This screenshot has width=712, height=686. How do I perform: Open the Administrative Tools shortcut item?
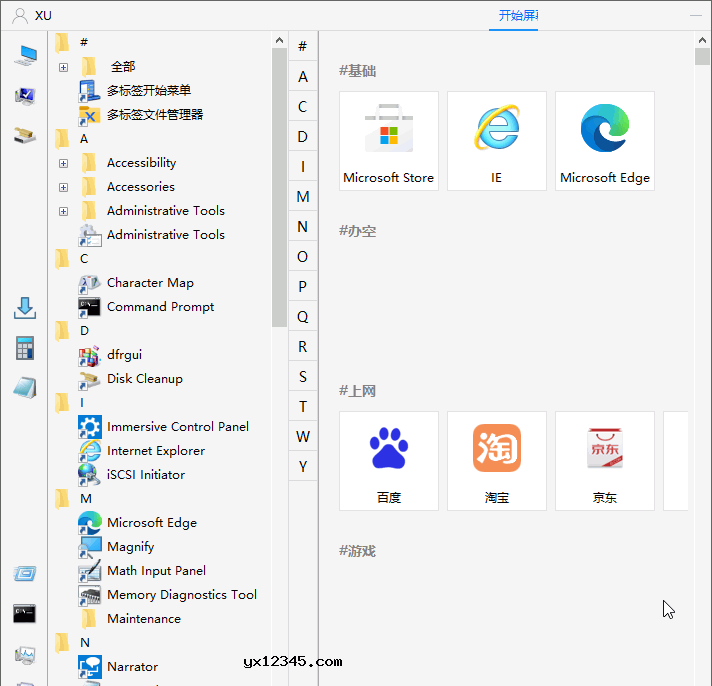(x=152, y=235)
